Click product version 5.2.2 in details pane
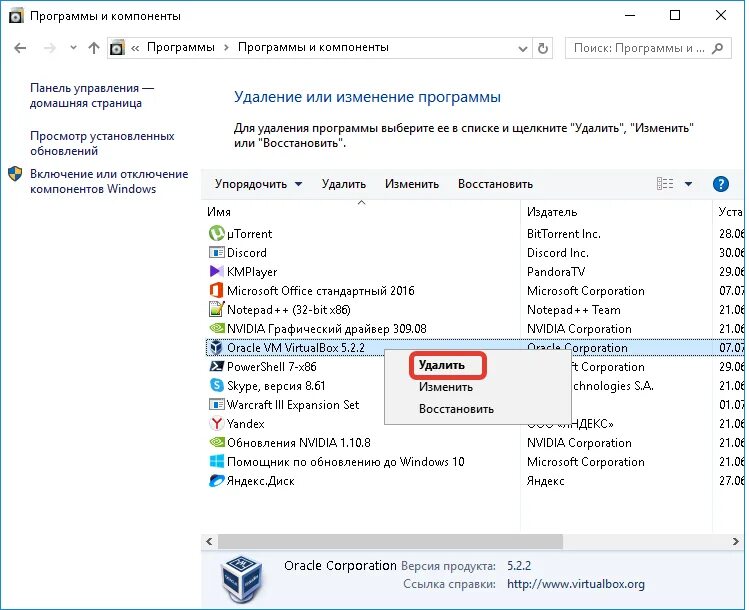The image size is (749, 610). pyautogui.click(x=519, y=566)
